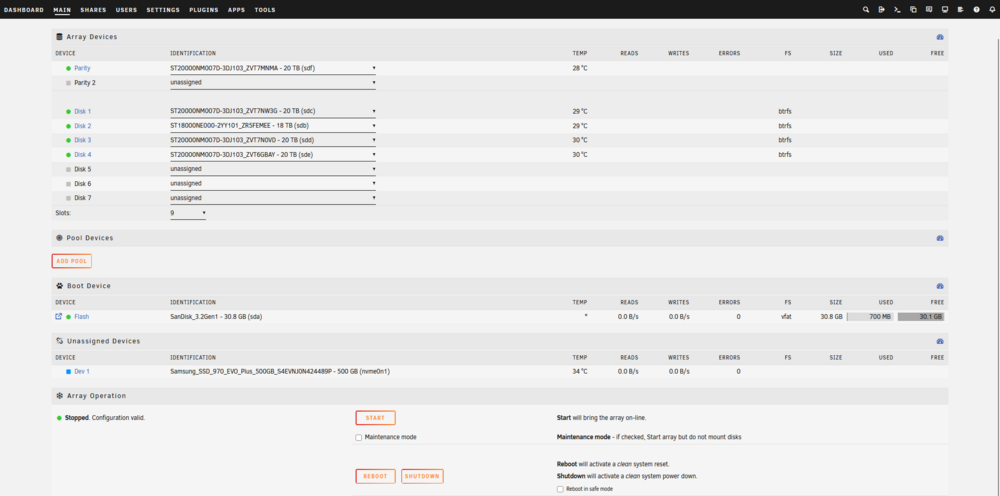Open the Slots count dropdown
The image size is (1000, 496).
(188, 213)
